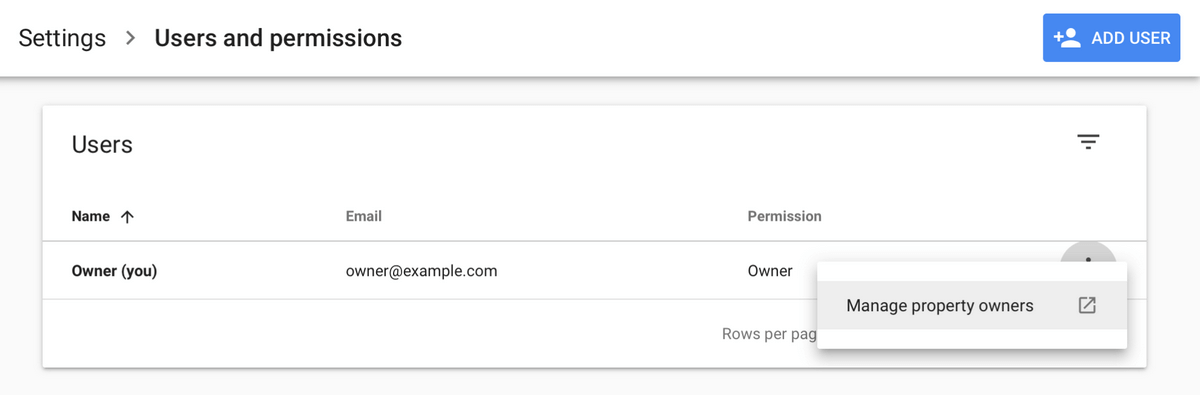
Task: Click the Email column header
Action: tap(364, 216)
